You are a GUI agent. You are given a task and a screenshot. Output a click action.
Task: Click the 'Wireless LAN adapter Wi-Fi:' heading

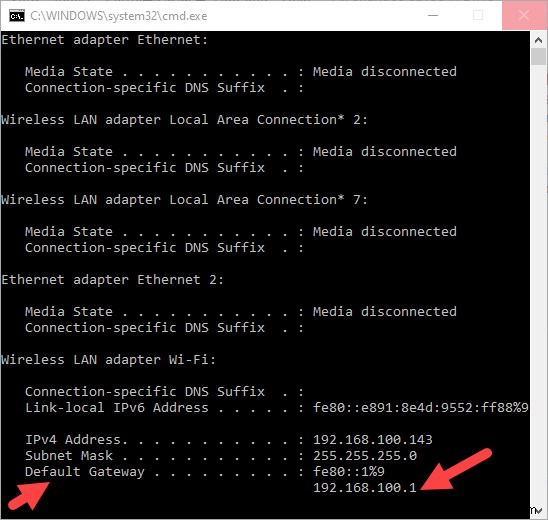108,360
